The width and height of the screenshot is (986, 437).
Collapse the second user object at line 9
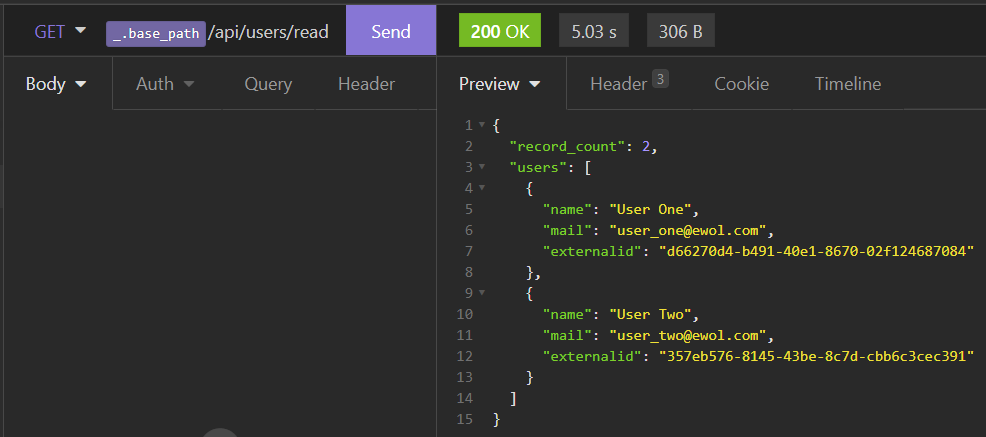point(482,293)
